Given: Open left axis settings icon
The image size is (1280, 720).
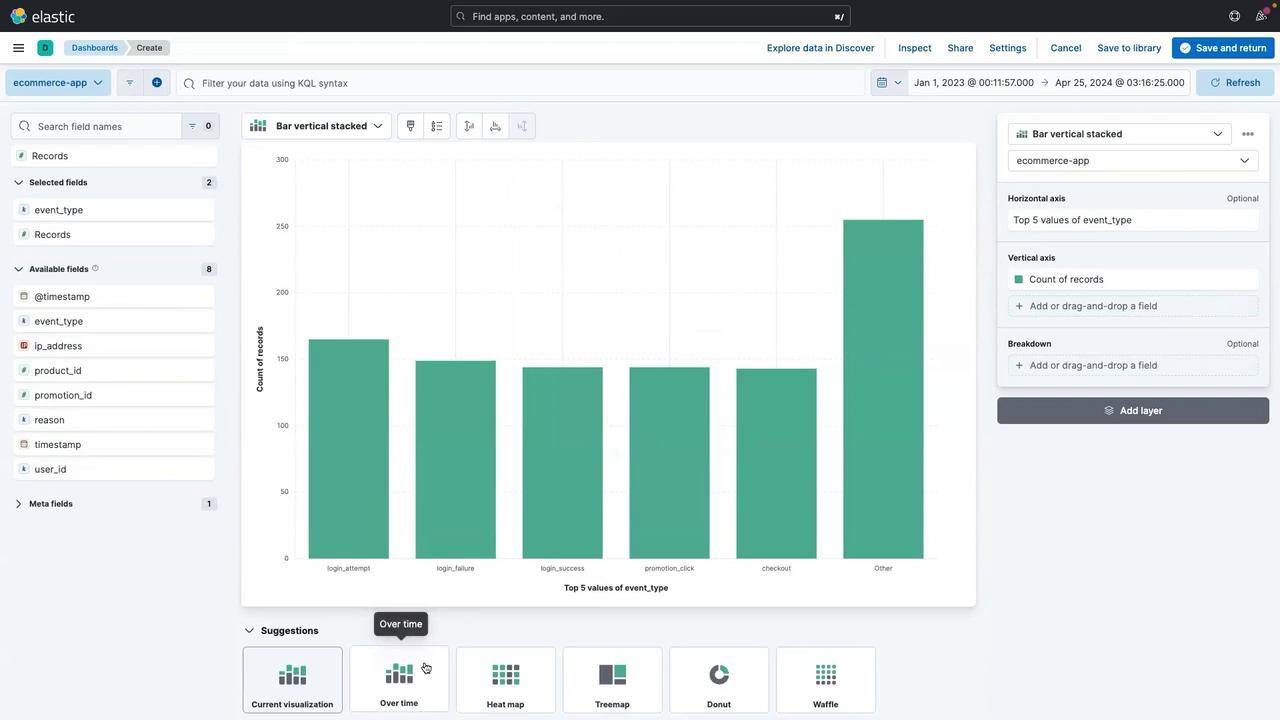Looking at the screenshot, I should 469,126.
